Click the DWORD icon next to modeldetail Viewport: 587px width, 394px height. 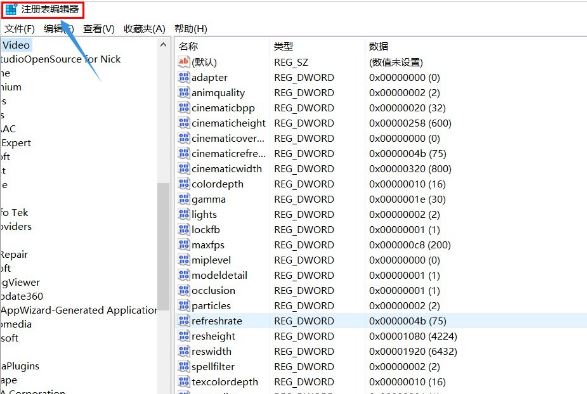[183, 275]
